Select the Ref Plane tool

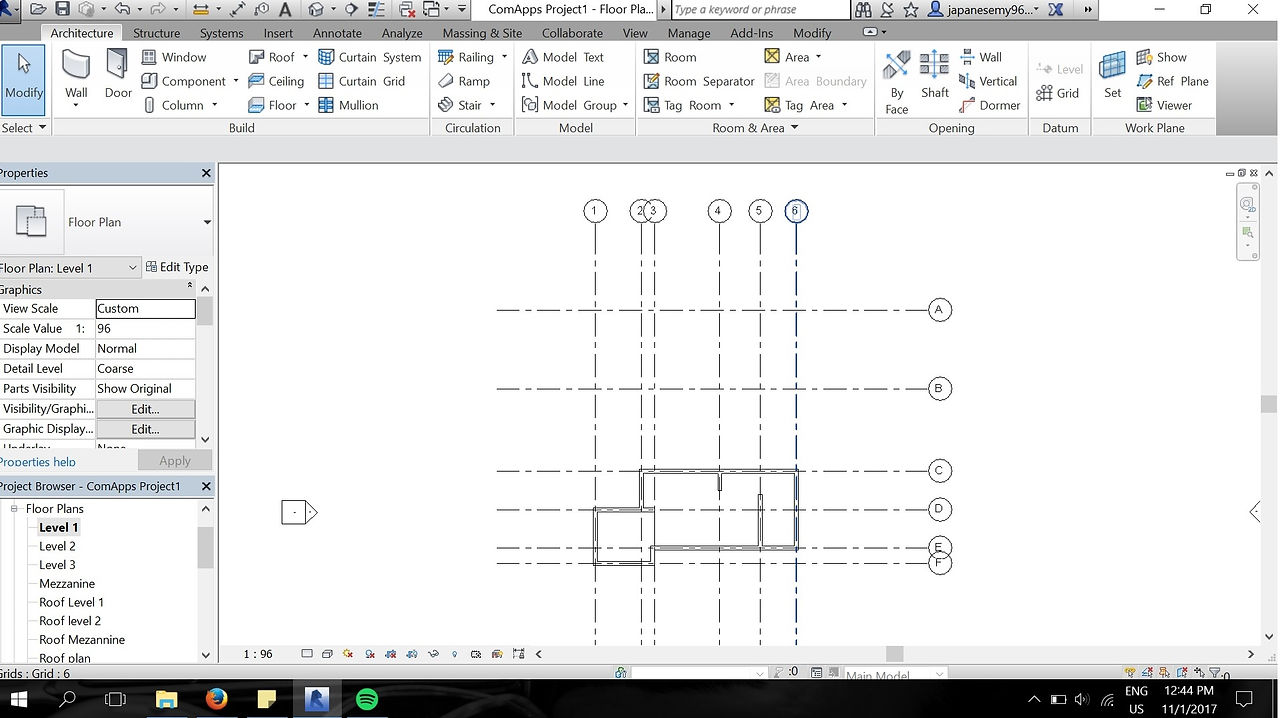coord(1172,81)
